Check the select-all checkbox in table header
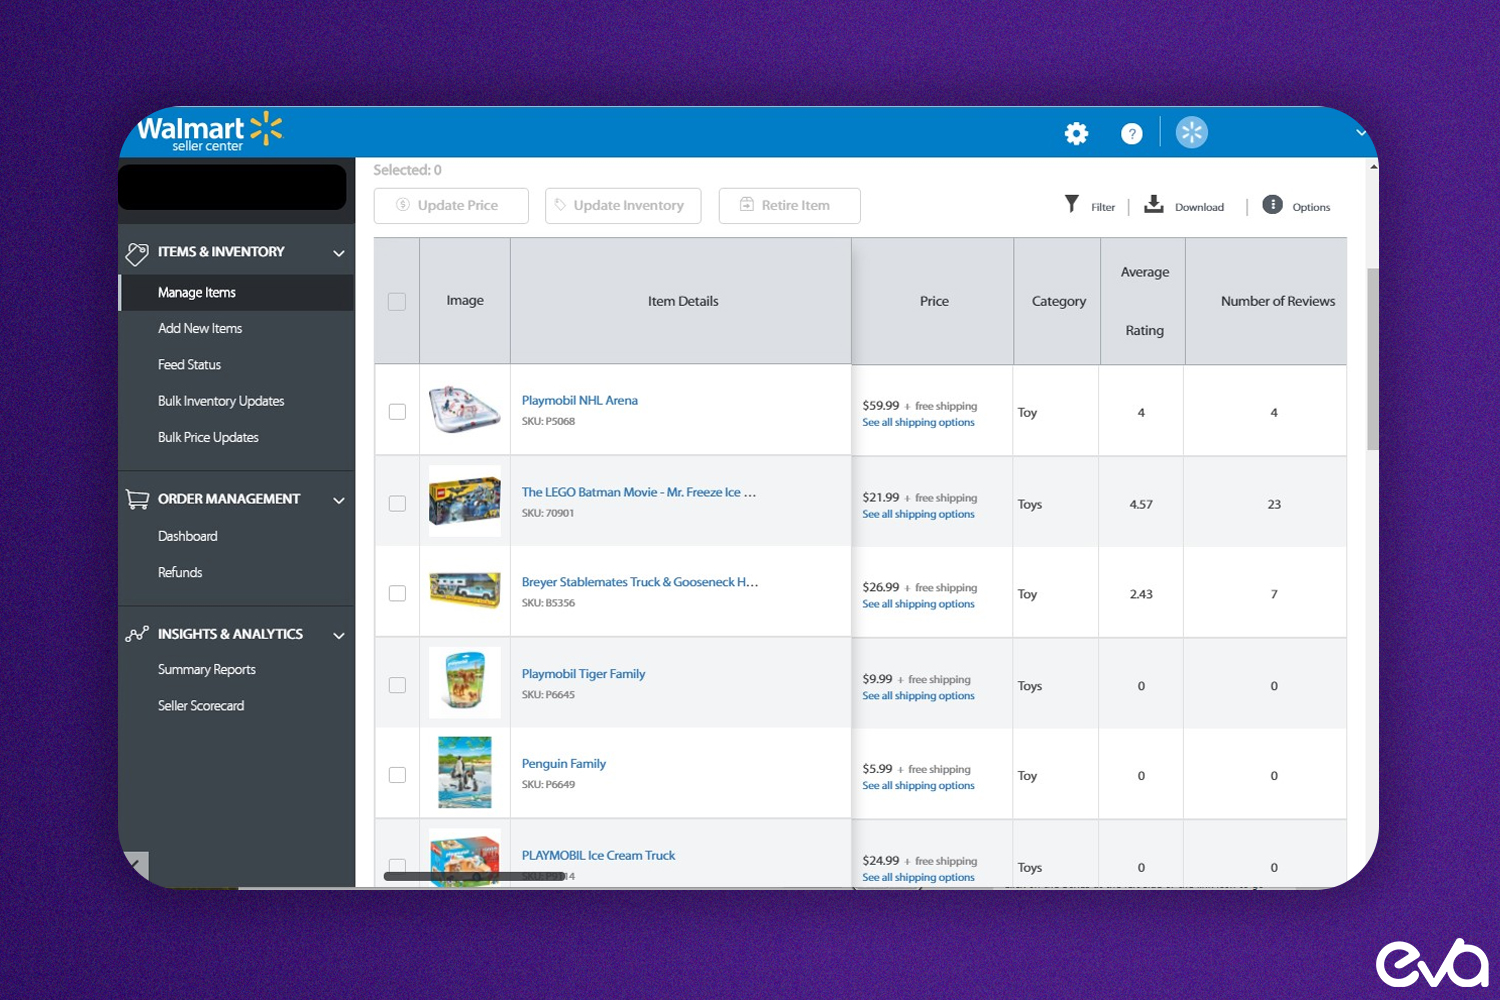 click(x=397, y=301)
